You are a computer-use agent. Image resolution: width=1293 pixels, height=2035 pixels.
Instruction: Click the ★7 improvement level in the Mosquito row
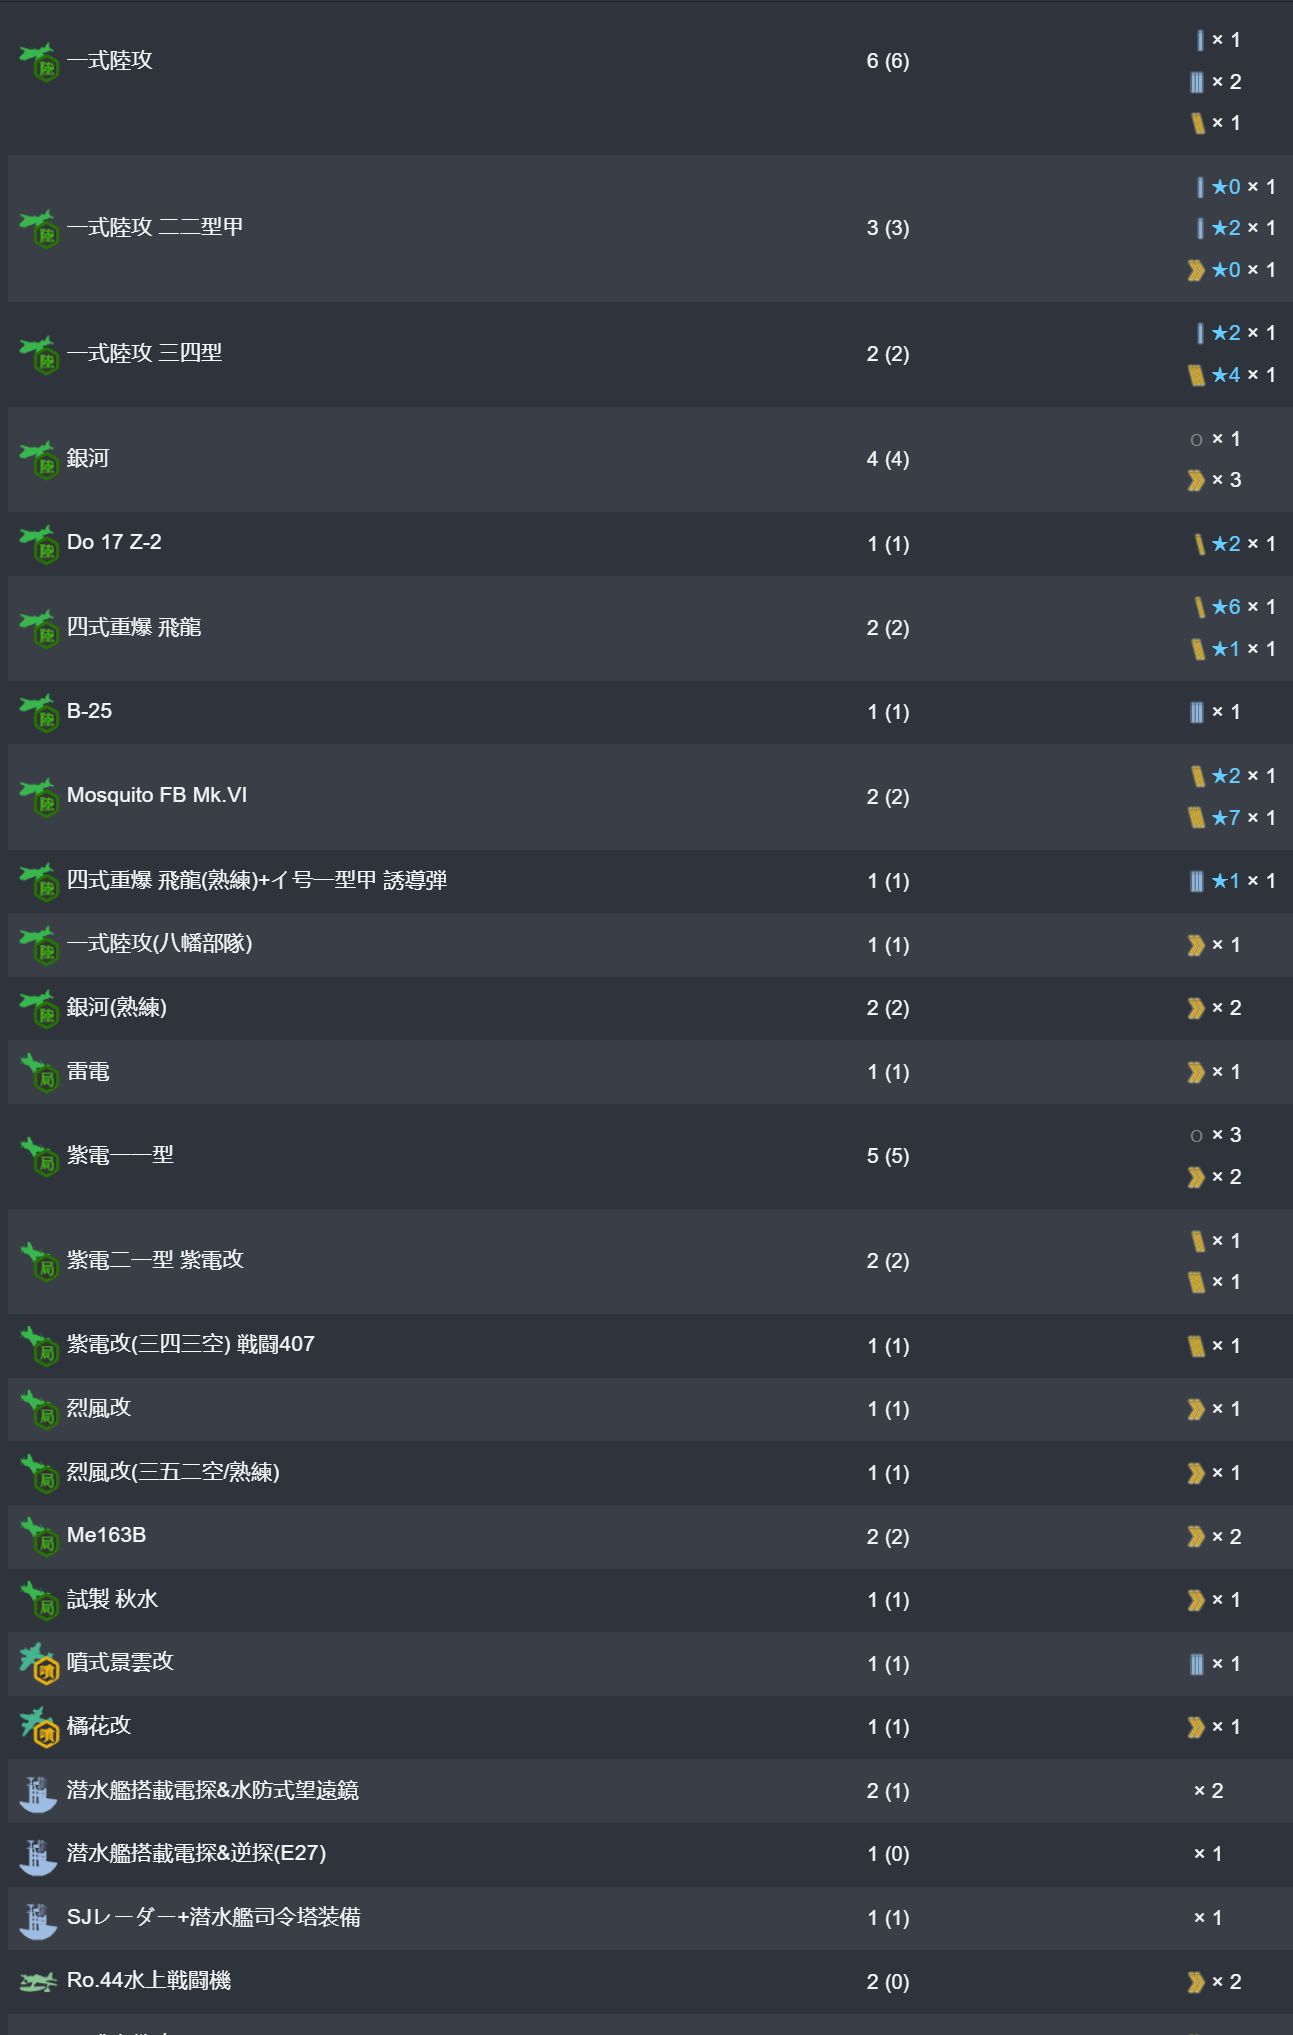point(1226,818)
